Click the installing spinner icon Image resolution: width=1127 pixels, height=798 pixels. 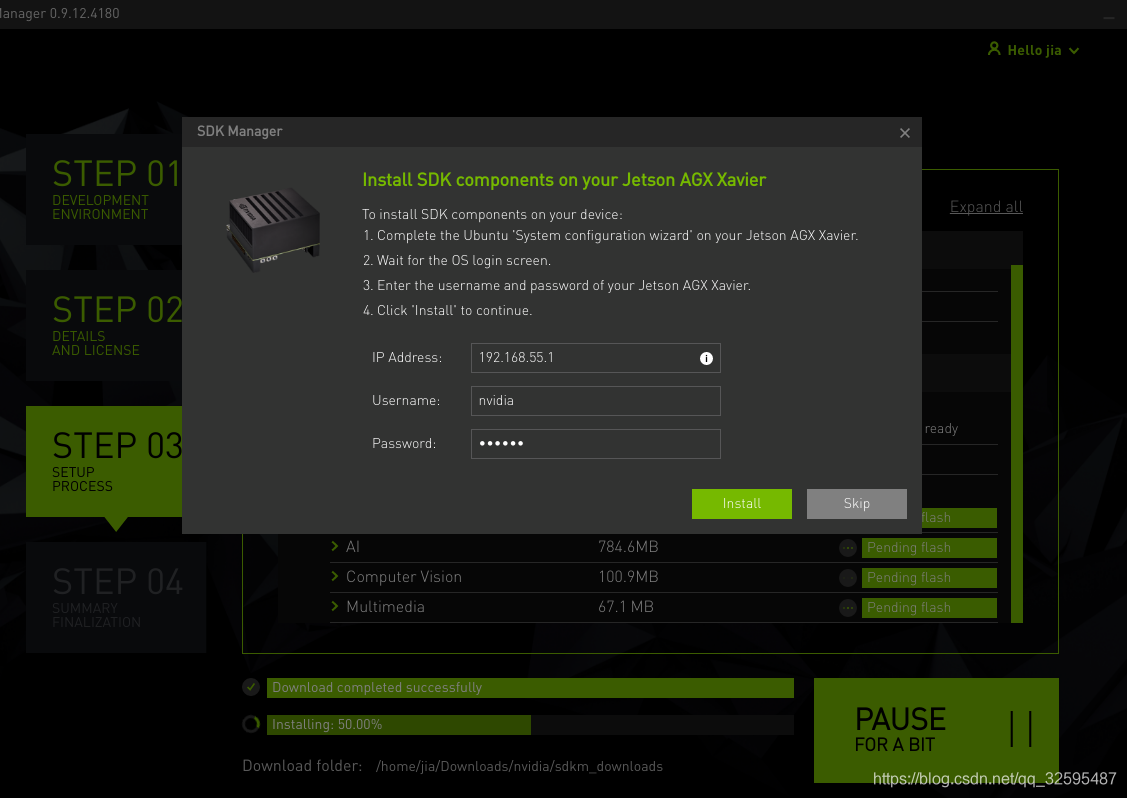251,724
